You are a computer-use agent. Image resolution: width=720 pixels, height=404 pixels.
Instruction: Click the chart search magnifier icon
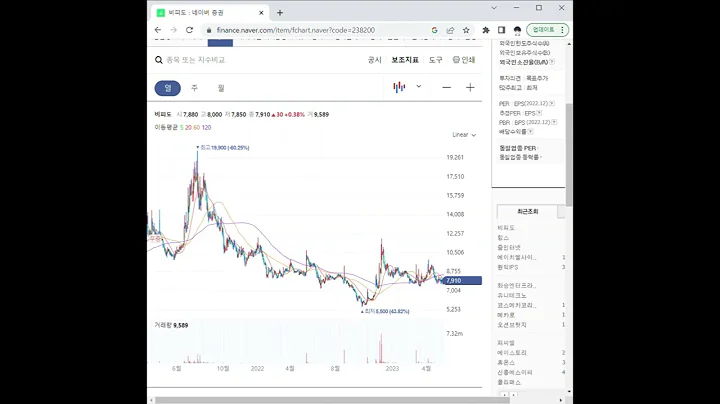pos(158,60)
